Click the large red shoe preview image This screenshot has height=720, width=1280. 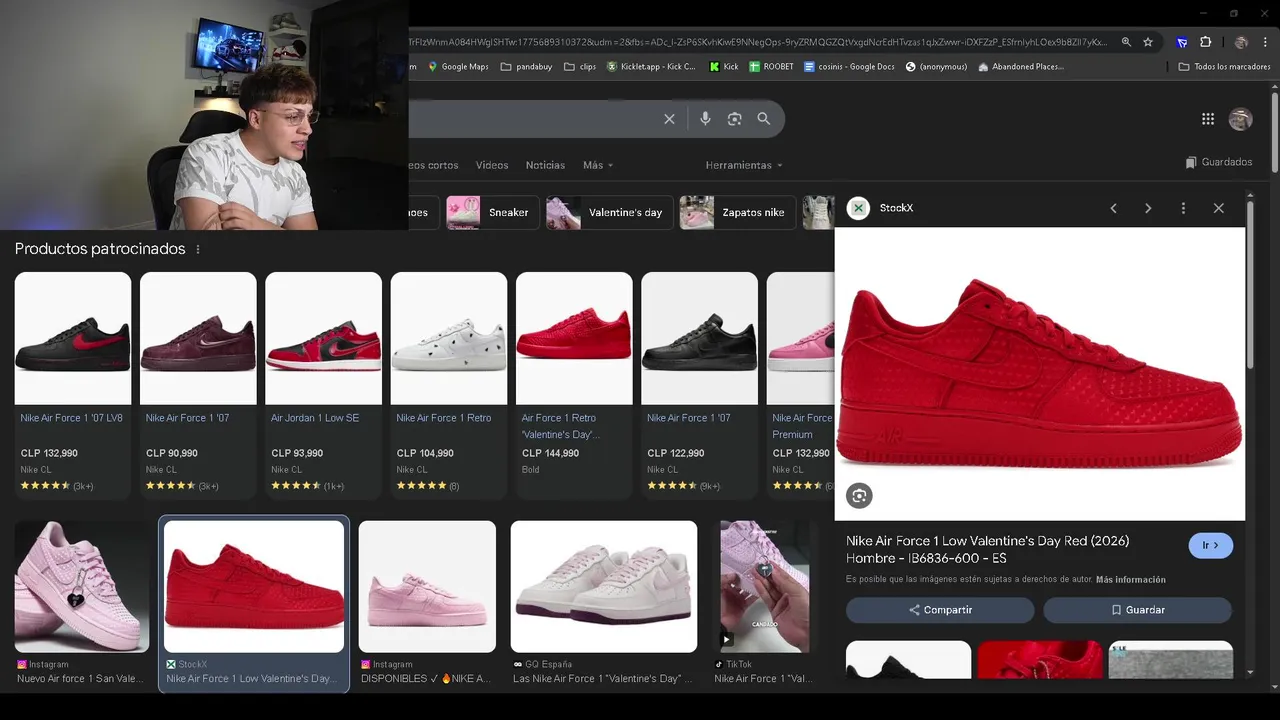pyautogui.click(x=1040, y=374)
